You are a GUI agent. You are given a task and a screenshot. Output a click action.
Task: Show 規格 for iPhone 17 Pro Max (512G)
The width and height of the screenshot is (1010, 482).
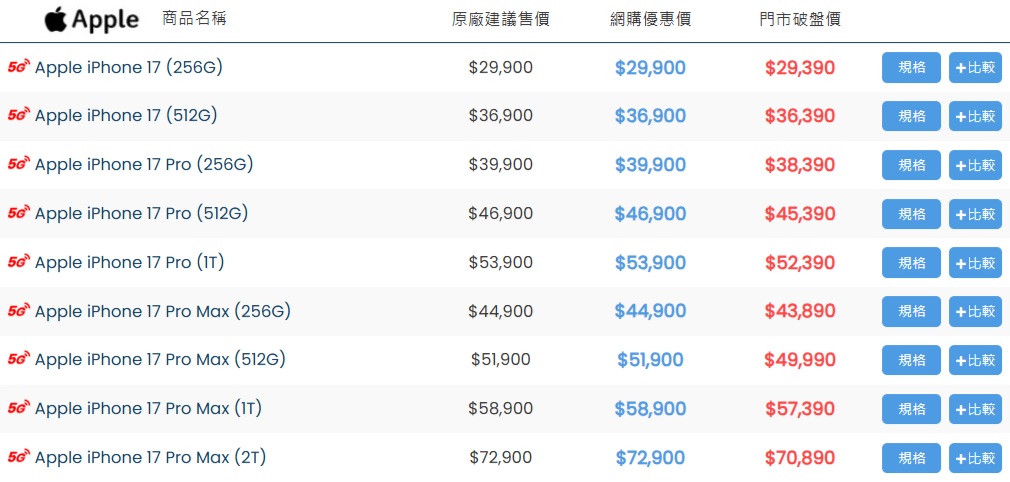coord(911,360)
